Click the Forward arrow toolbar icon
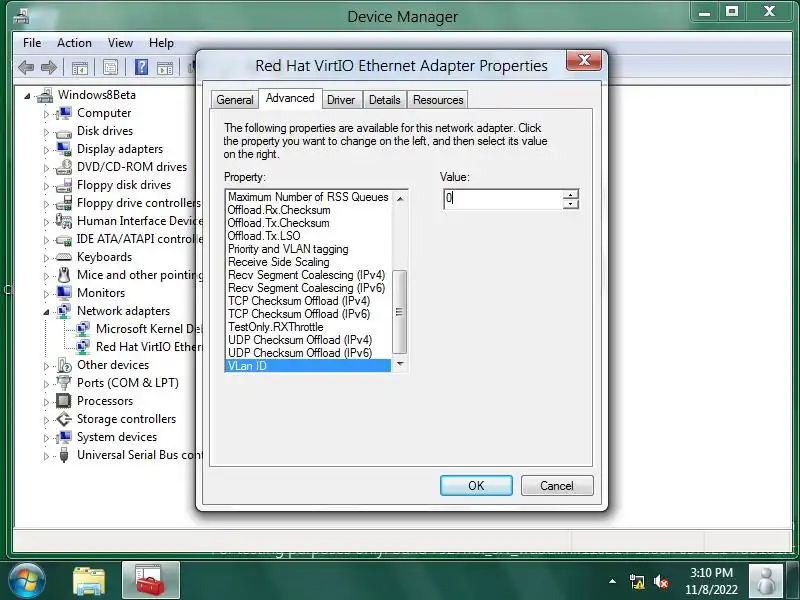The image size is (800, 600). (x=48, y=67)
